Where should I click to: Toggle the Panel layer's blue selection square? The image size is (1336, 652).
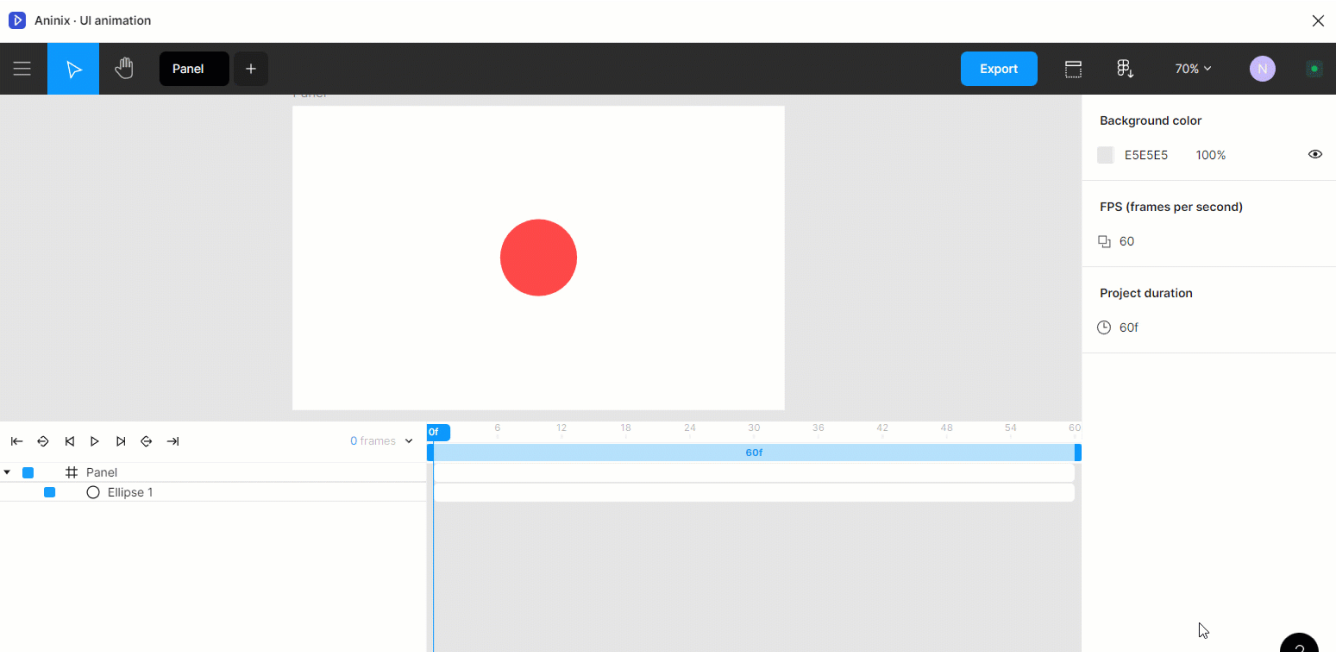pyautogui.click(x=27, y=471)
